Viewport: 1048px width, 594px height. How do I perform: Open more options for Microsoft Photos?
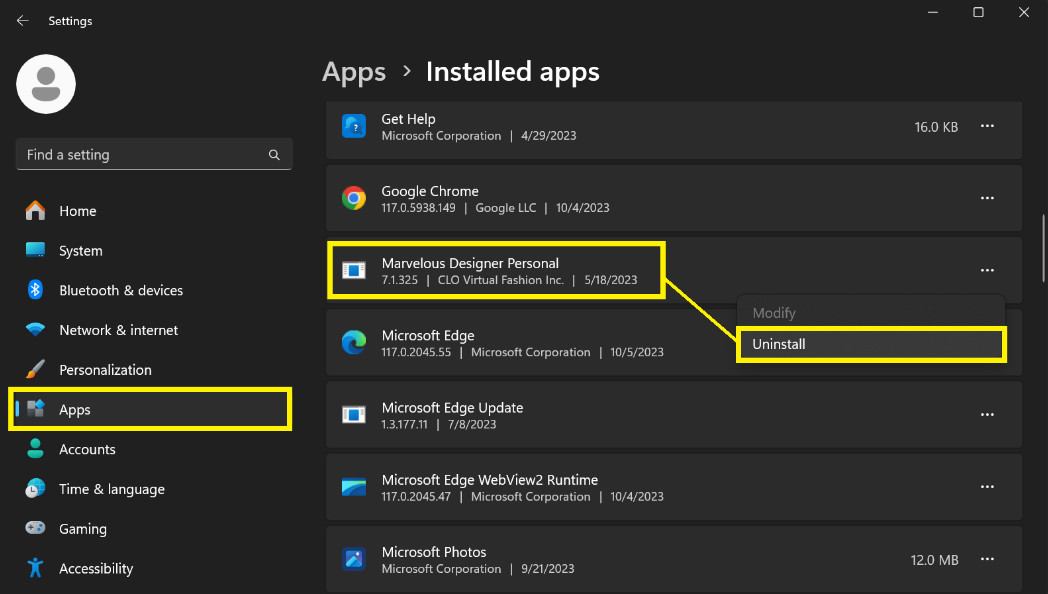click(x=987, y=559)
